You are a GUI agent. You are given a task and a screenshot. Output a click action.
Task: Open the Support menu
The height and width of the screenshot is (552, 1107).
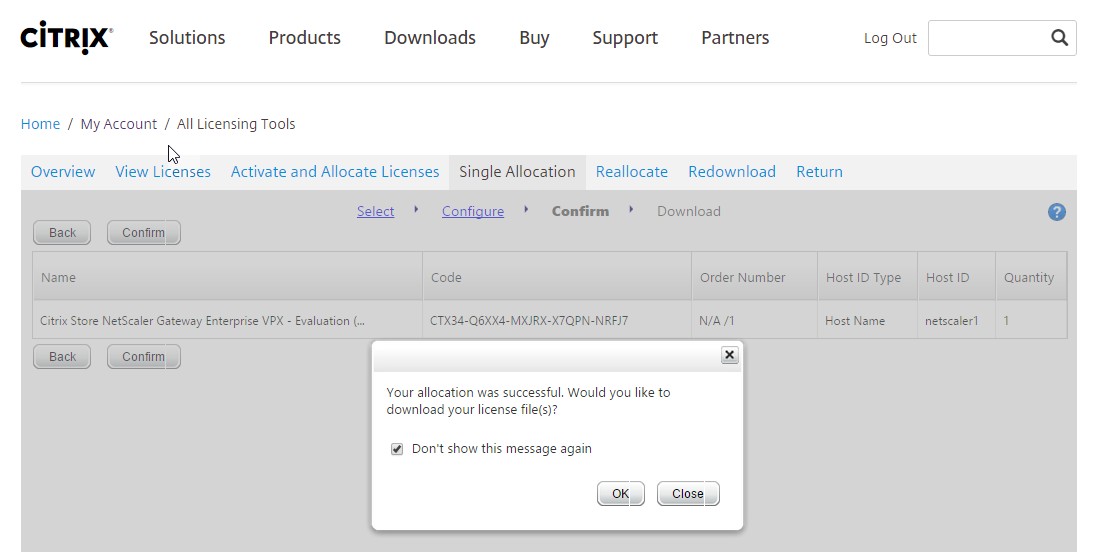click(624, 38)
